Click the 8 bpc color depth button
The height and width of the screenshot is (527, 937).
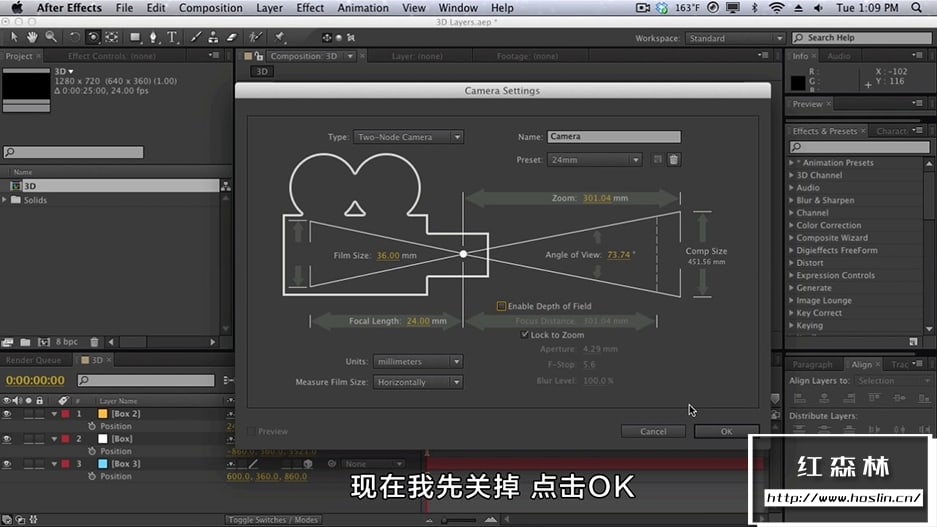[66, 342]
